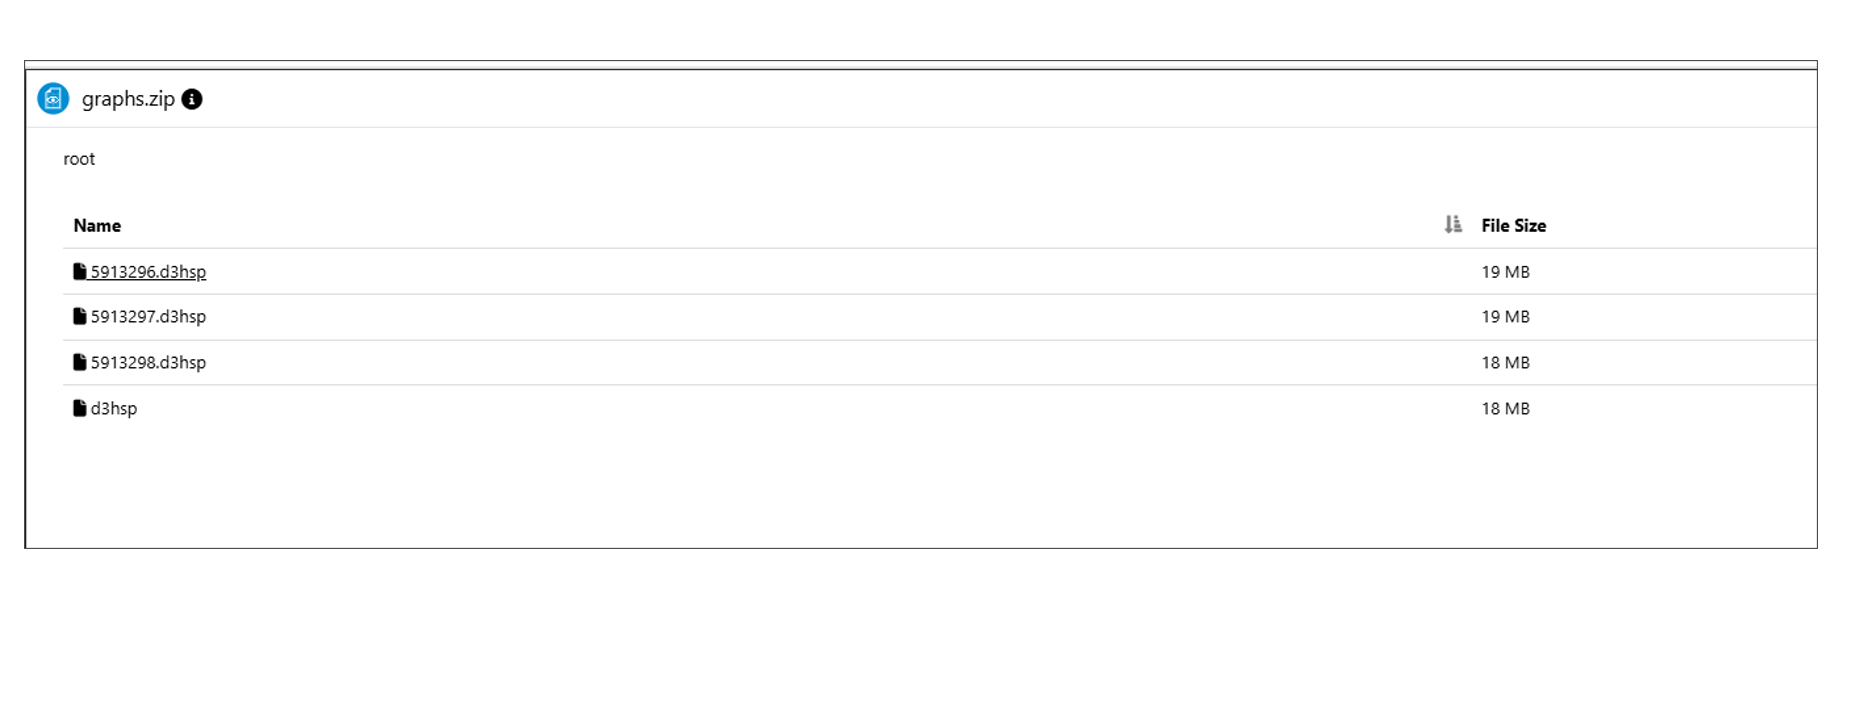Navigate to the root folder breadcrumb
Image resolution: width=1857 pixels, height=702 pixels.
click(x=79, y=159)
